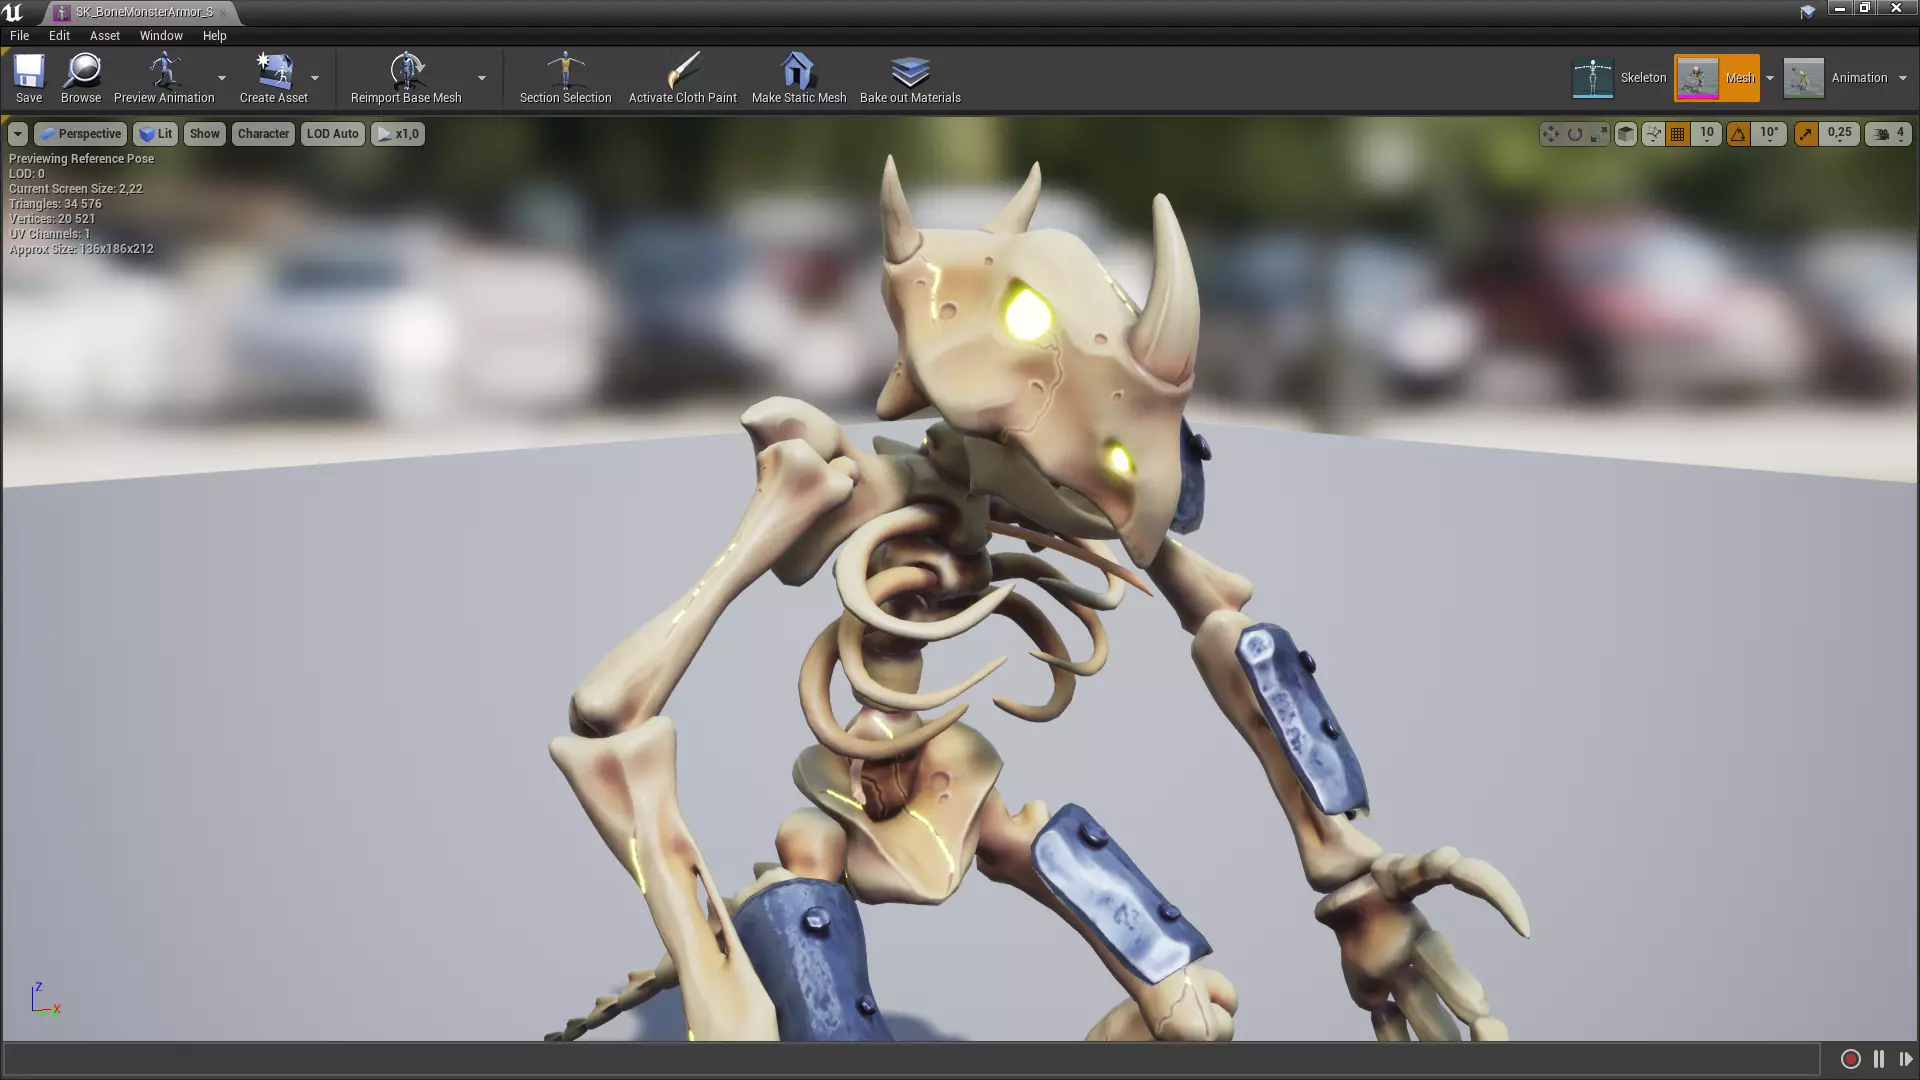The height and width of the screenshot is (1080, 1920).
Task: Toggle grid snapping on or off
Action: point(1678,134)
